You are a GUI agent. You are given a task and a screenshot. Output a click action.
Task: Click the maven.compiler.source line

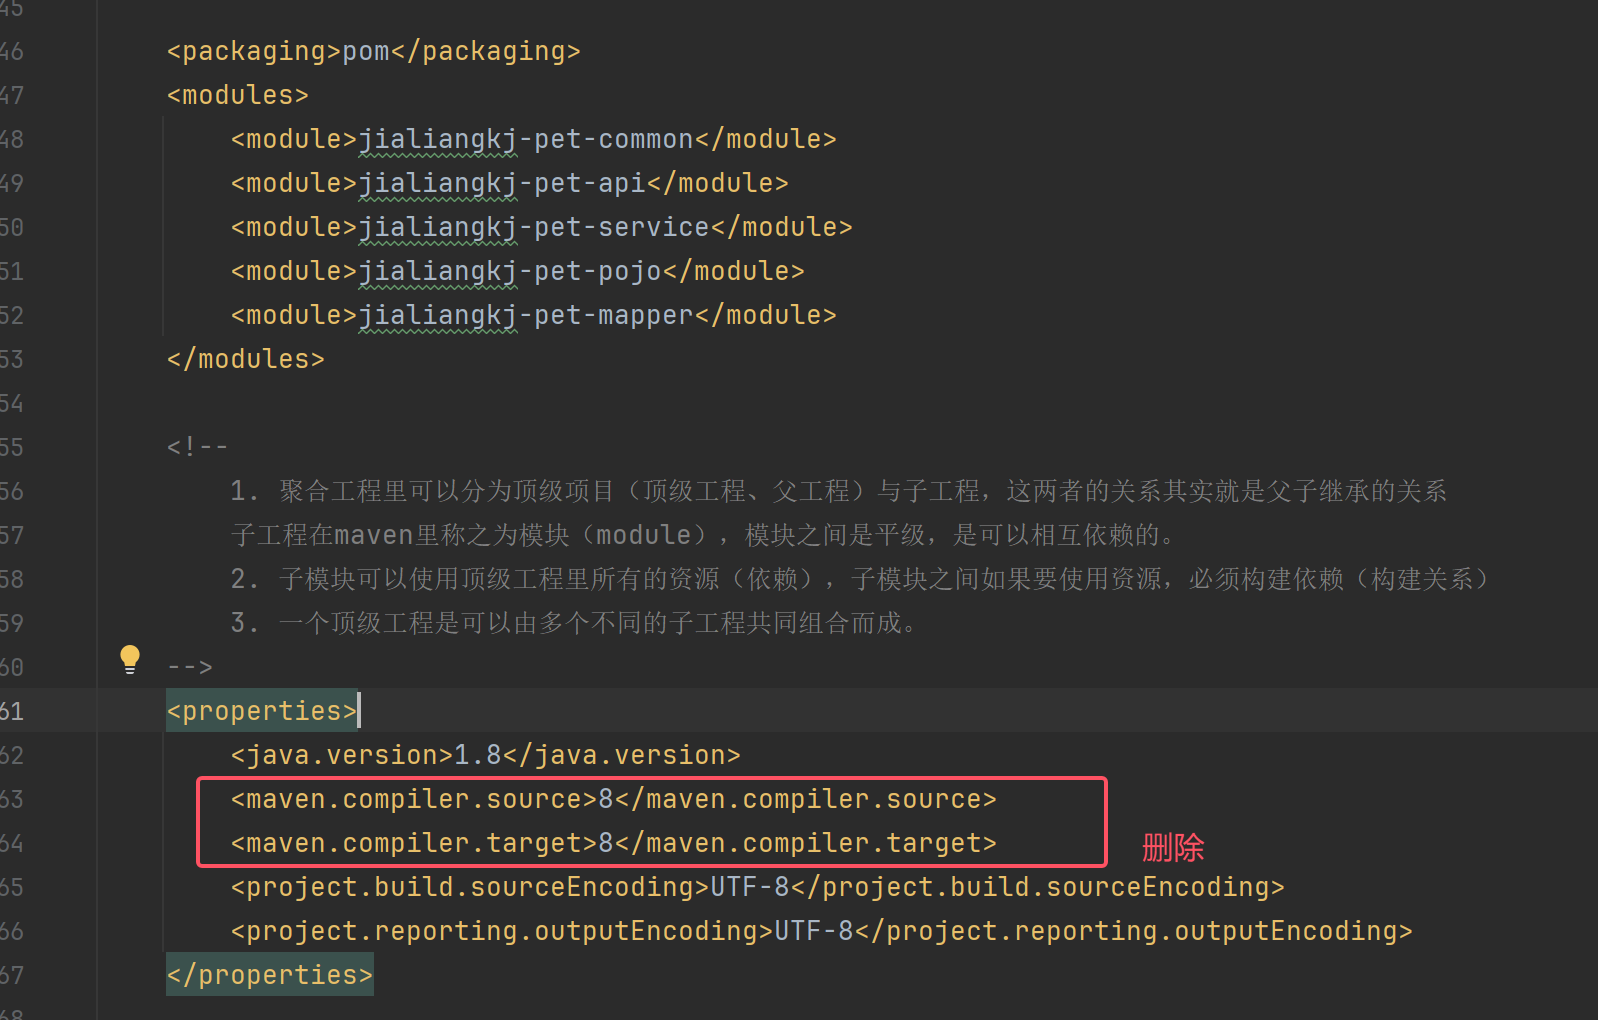pos(614,799)
